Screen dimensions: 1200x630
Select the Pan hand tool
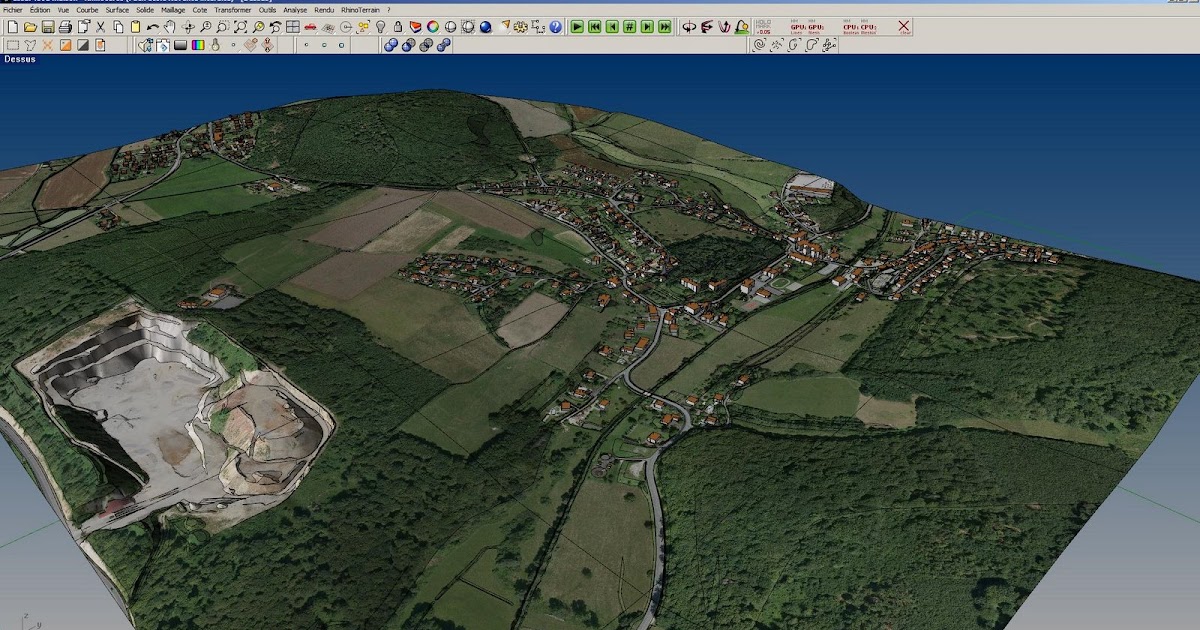[x=169, y=27]
